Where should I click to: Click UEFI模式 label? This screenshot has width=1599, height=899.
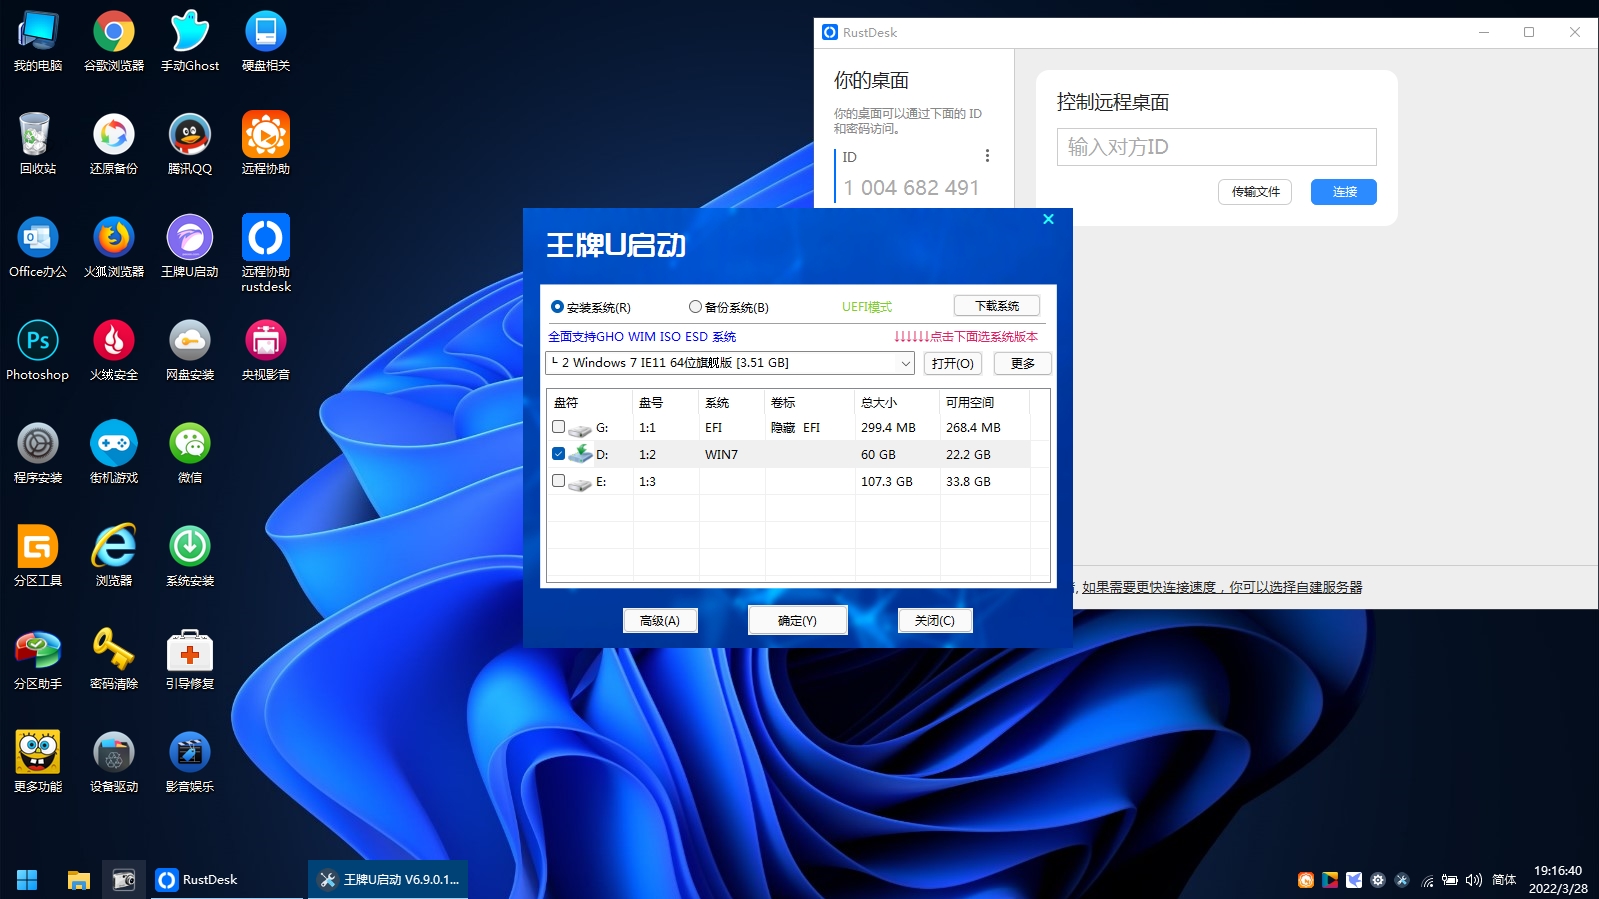point(867,307)
